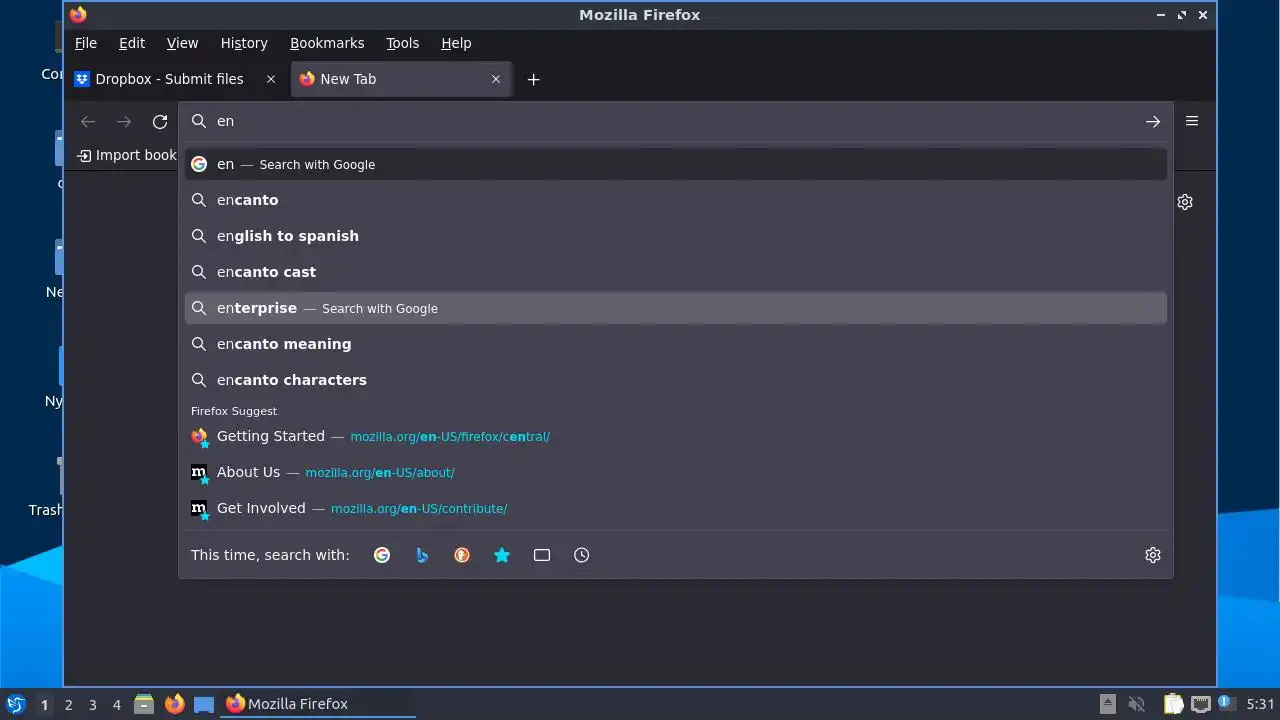This screenshot has width=1280, height=720.
Task: Switch to workspace 4 in taskbar
Action: [116, 704]
